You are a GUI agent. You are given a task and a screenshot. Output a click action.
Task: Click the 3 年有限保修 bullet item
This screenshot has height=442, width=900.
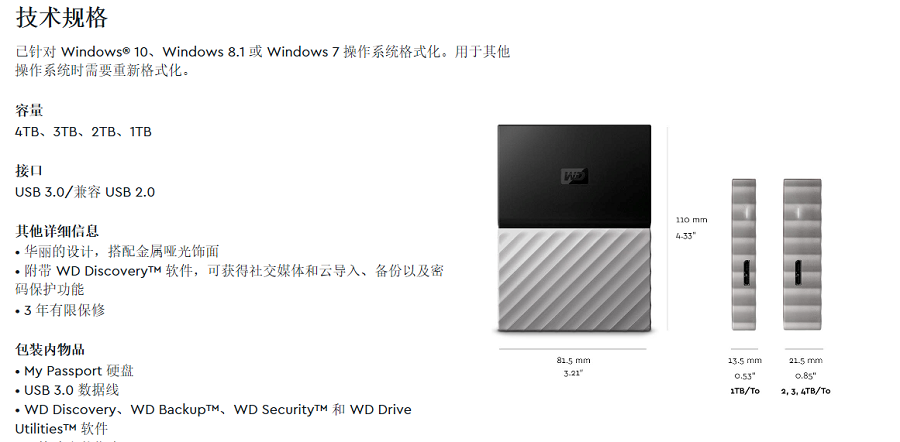coord(60,311)
